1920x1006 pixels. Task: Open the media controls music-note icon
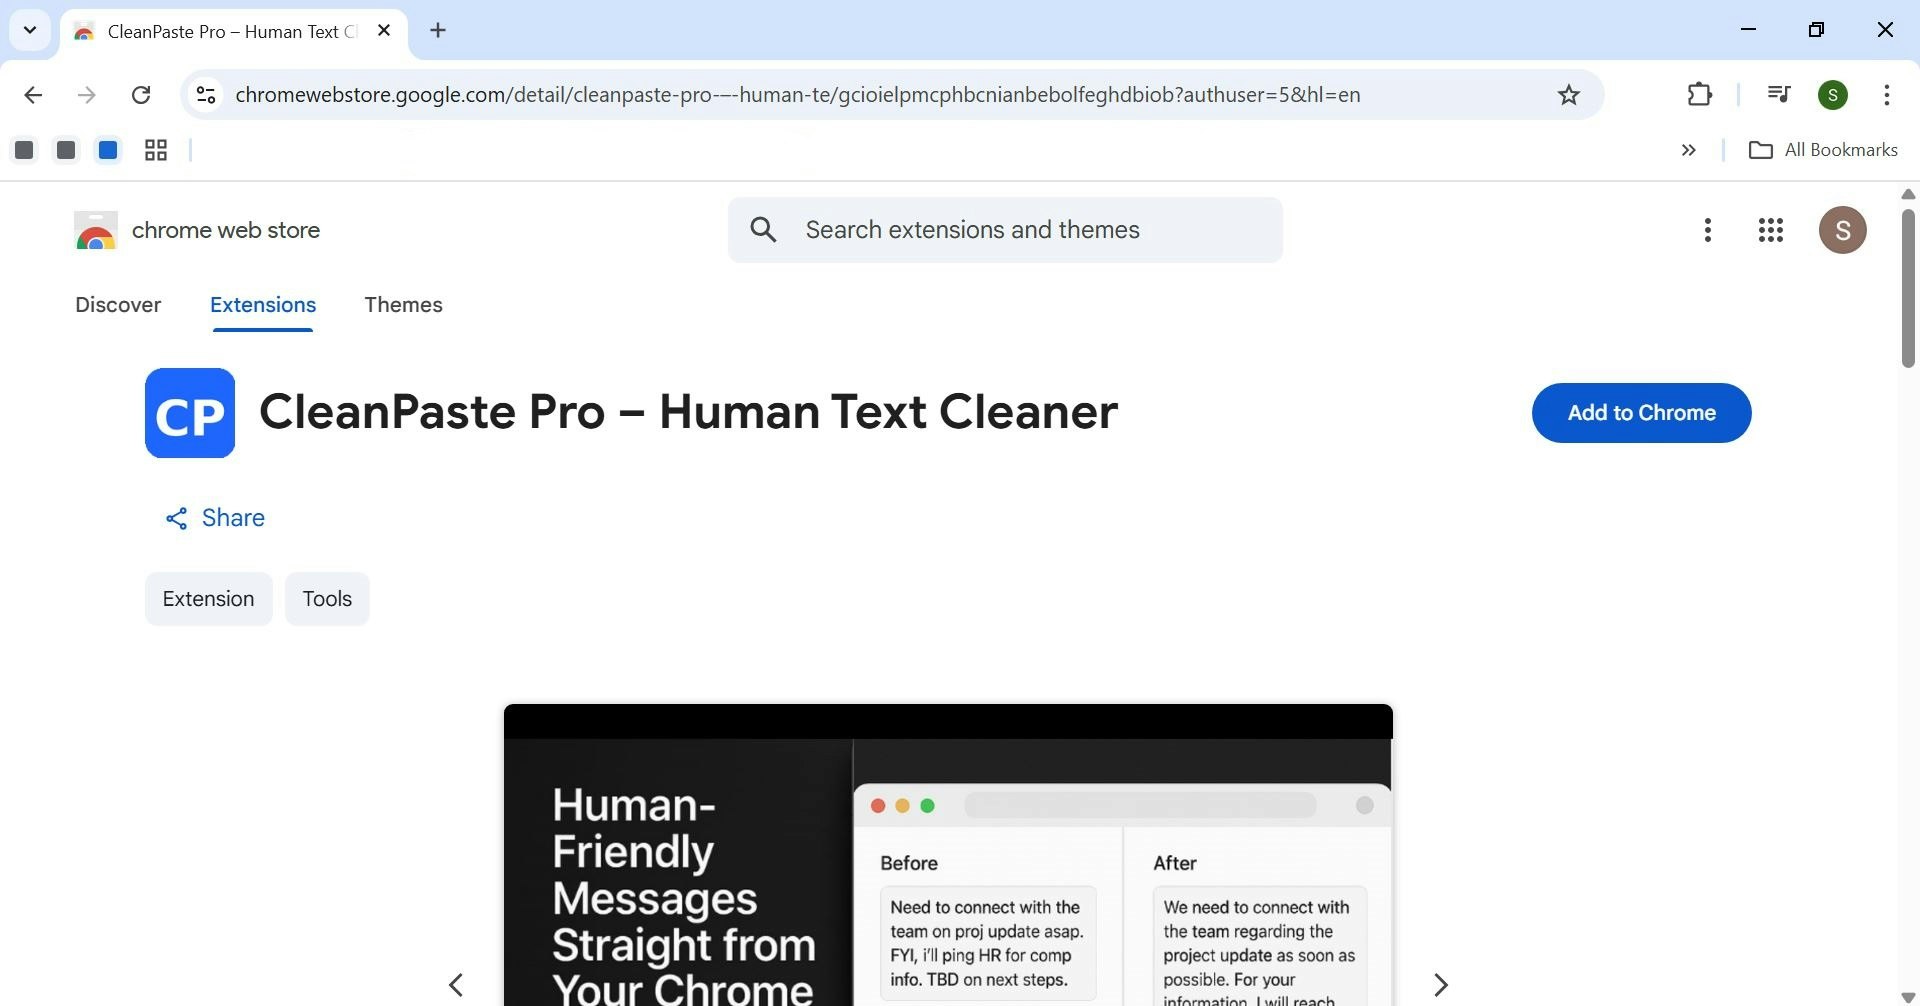click(x=1779, y=94)
